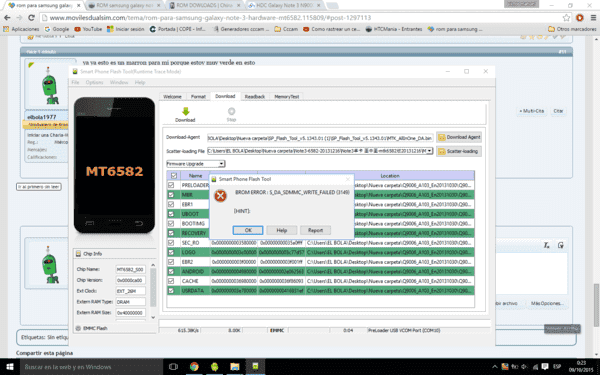Open the Window menu in Flash Tool
600x375 pixels.
pos(119,82)
